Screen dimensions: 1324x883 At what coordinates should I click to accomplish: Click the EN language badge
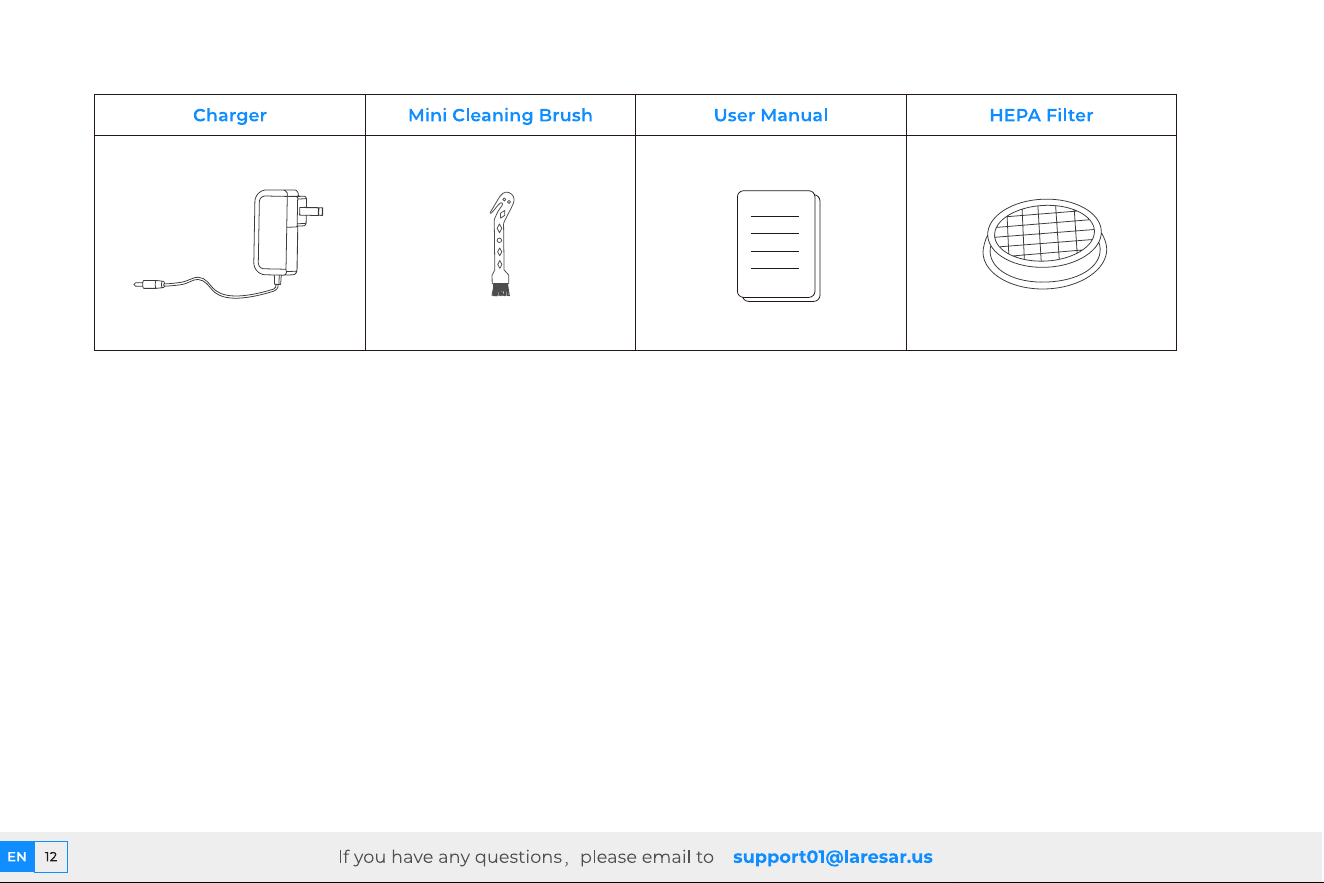pyautogui.click(x=17, y=857)
